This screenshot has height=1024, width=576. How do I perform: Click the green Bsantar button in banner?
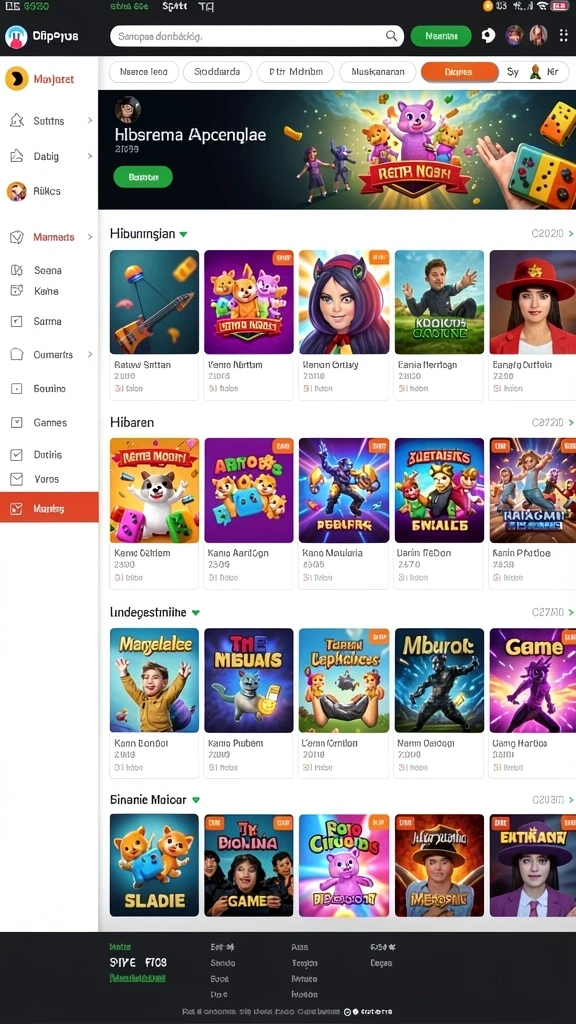(x=143, y=176)
